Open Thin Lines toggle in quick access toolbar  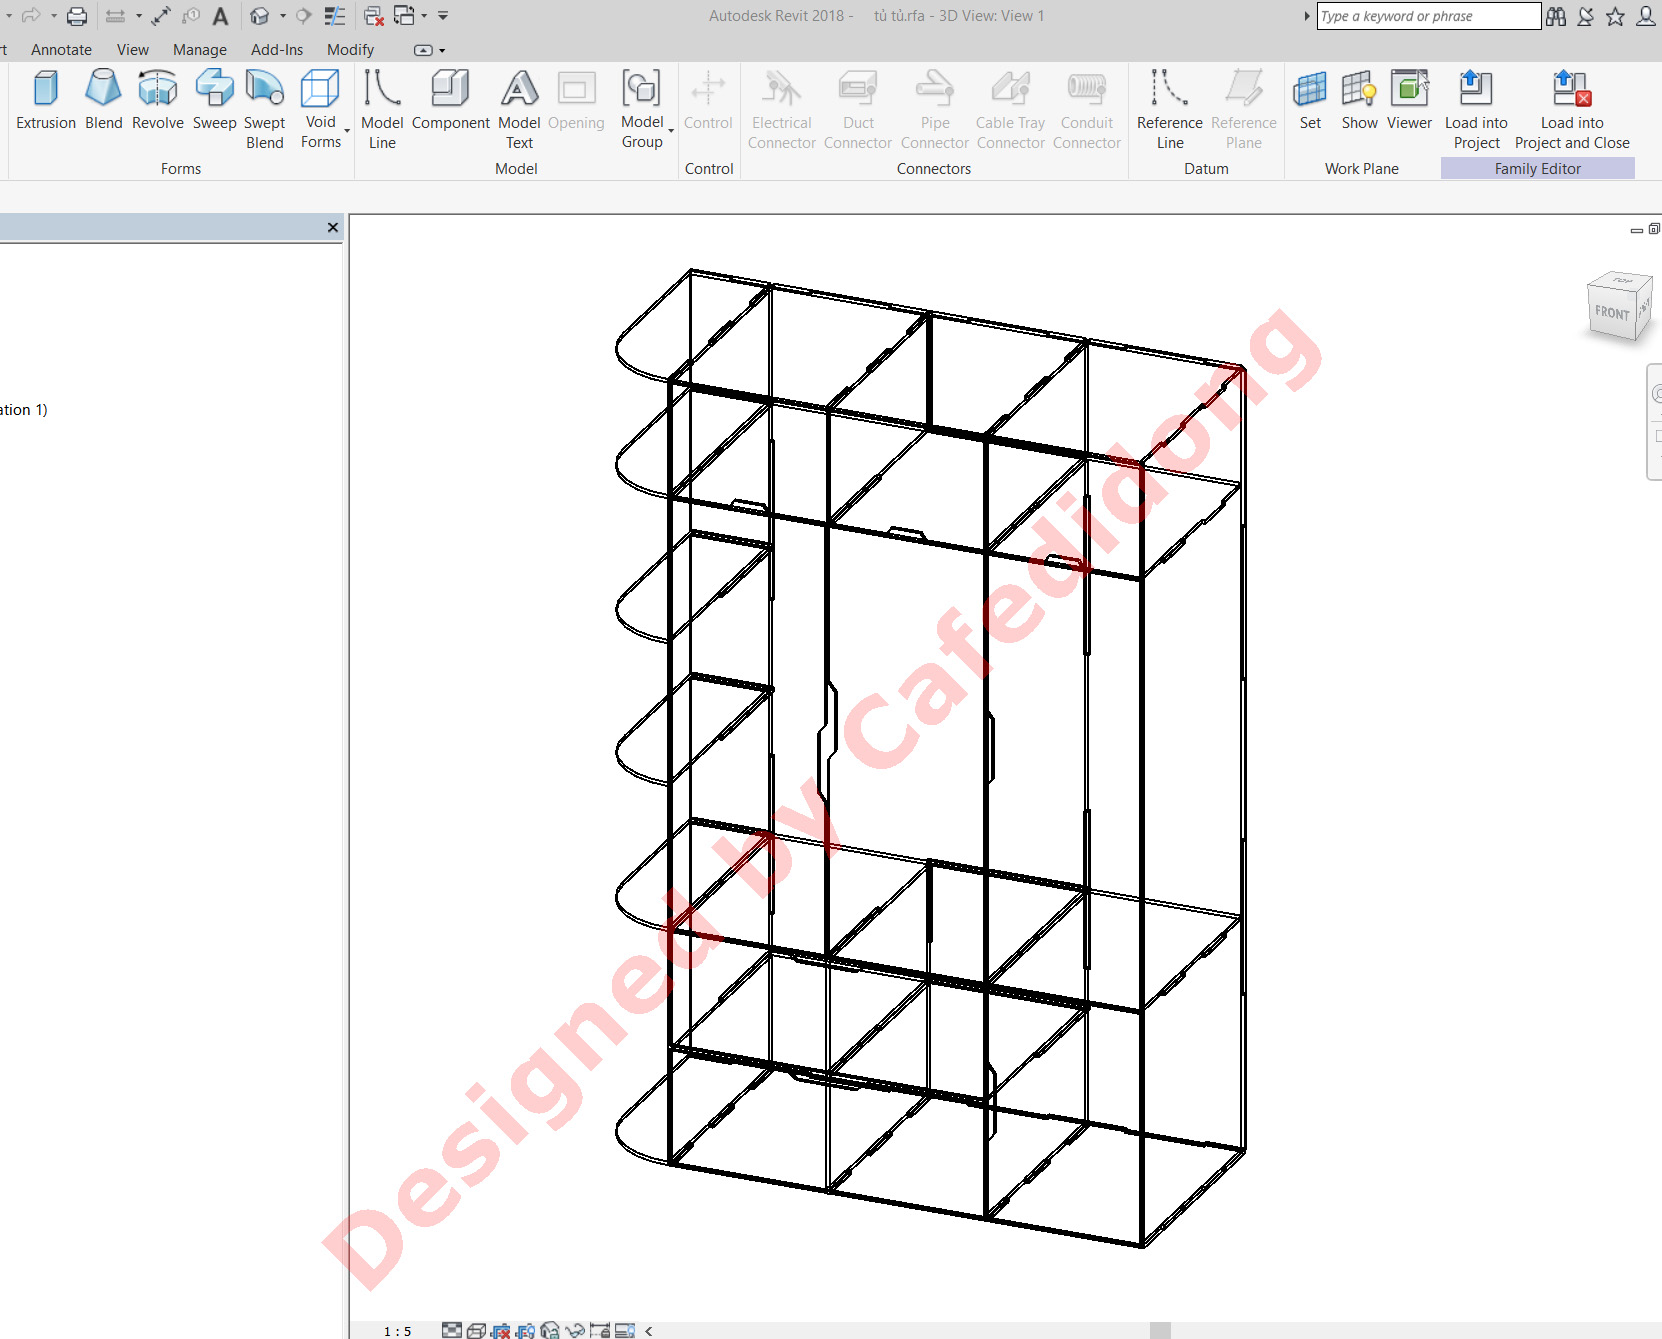(x=335, y=16)
